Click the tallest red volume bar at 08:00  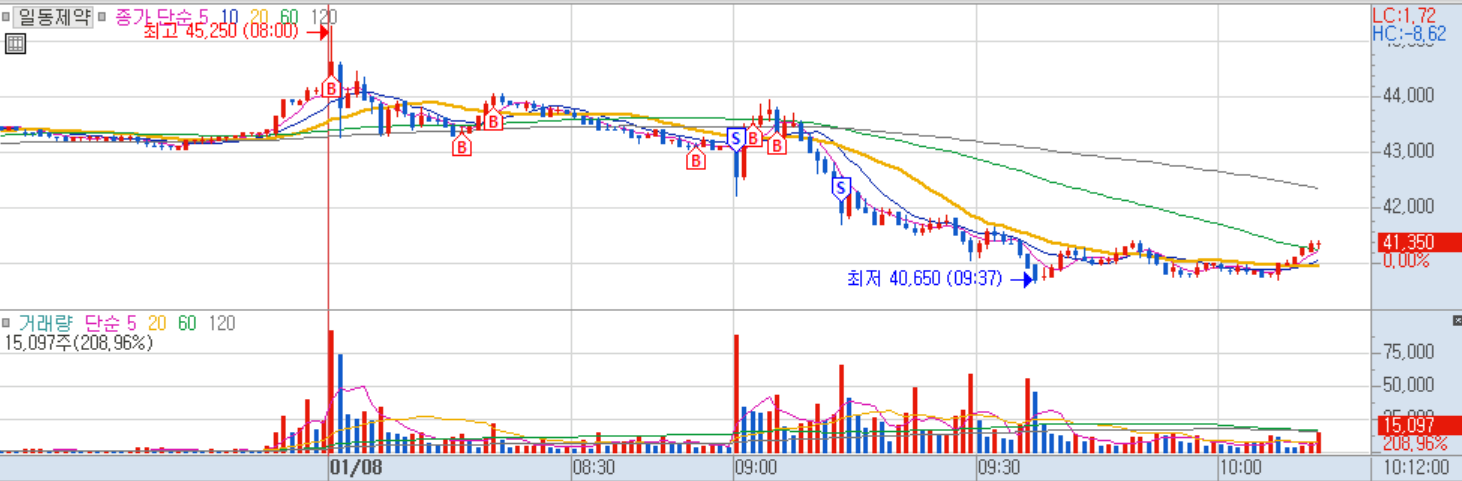[331, 392]
